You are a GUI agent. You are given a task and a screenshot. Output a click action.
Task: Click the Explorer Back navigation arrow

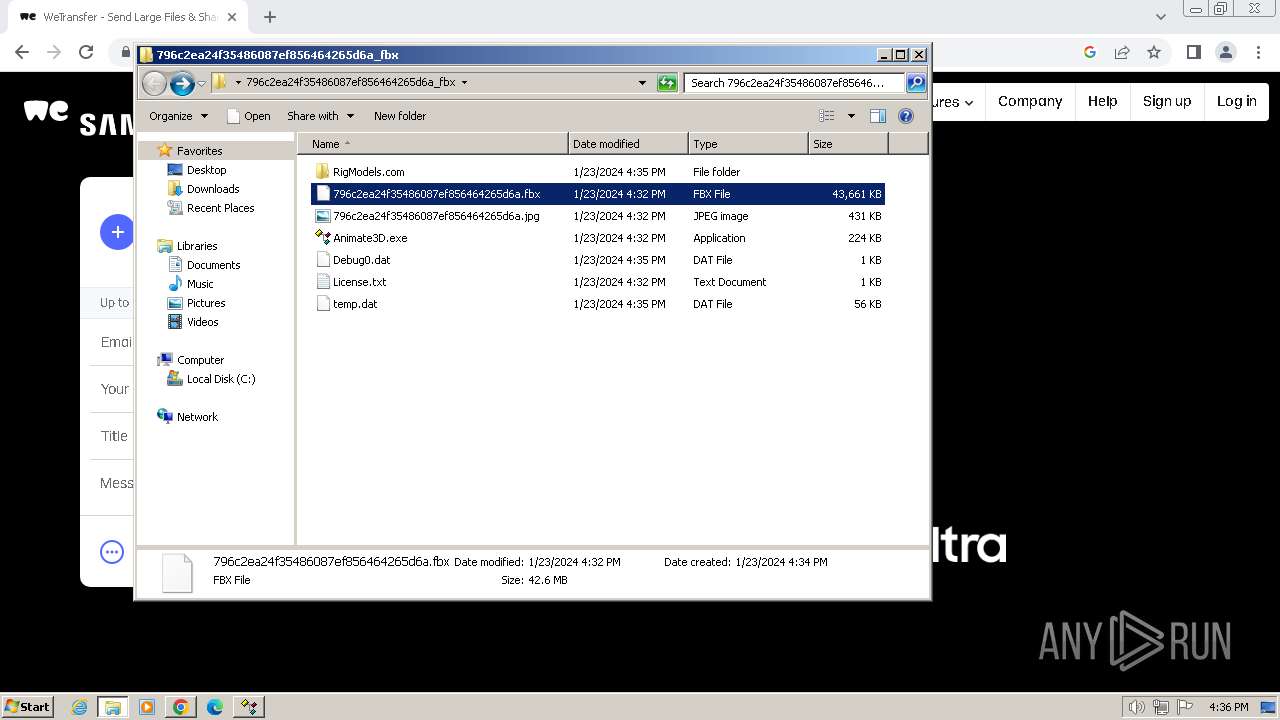click(x=154, y=83)
